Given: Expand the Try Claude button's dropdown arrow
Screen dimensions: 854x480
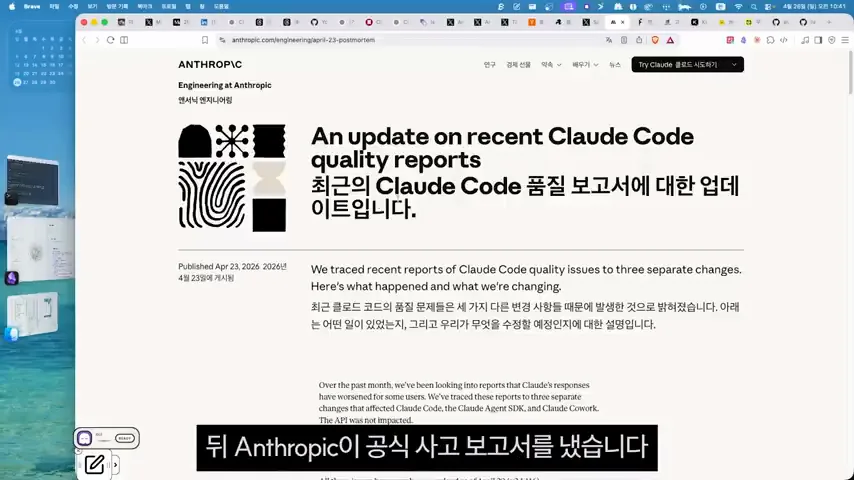Looking at the screenshot, I should tap(734, 64).
